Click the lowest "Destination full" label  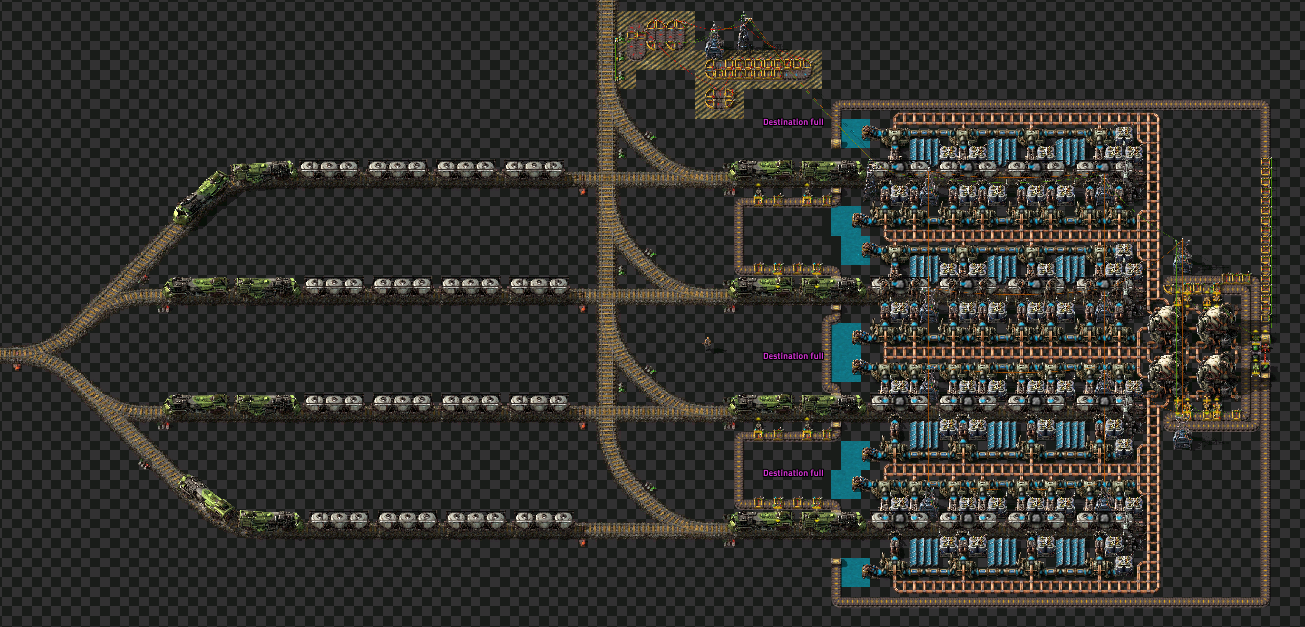pos(793,473)
